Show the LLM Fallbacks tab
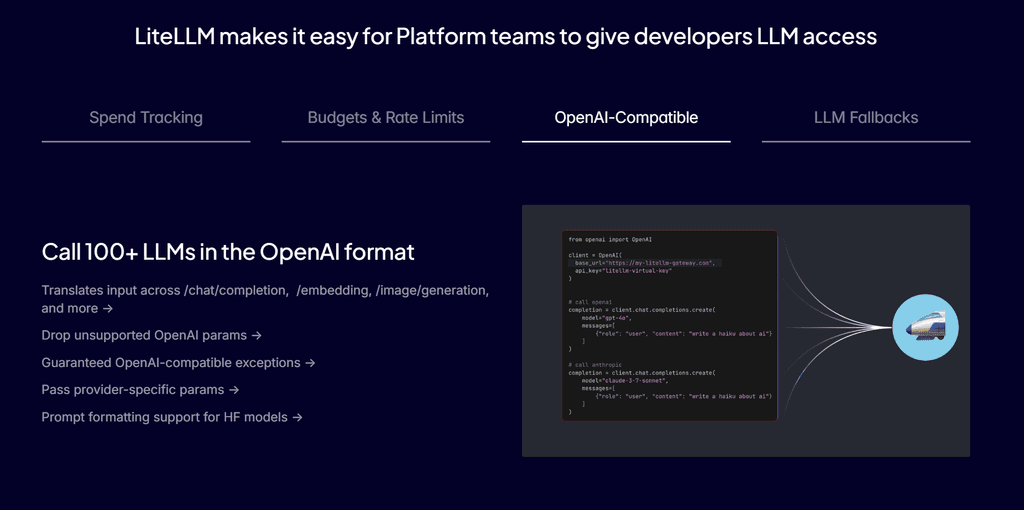Screen dimensions: 1024x510 (x=866, y=118)
